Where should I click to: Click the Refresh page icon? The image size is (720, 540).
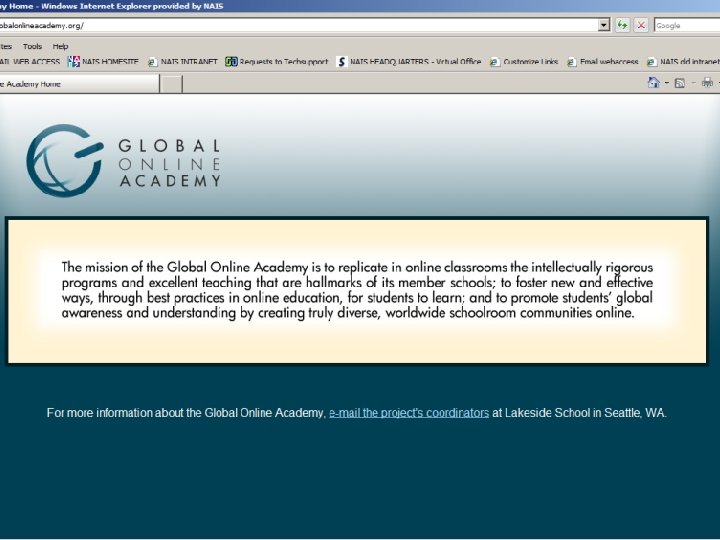(622, 25)
